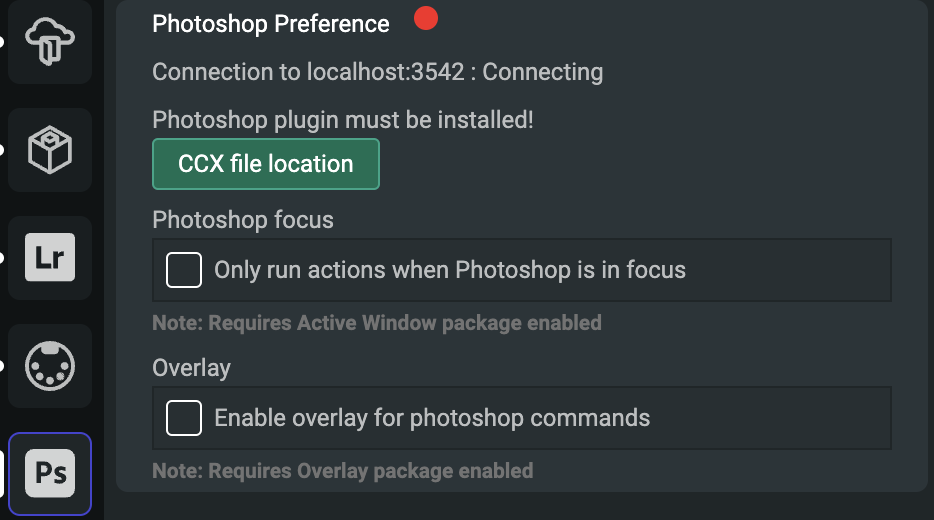
Task: Click the white dot beside the cloud icon
Action: coord(2,42)
